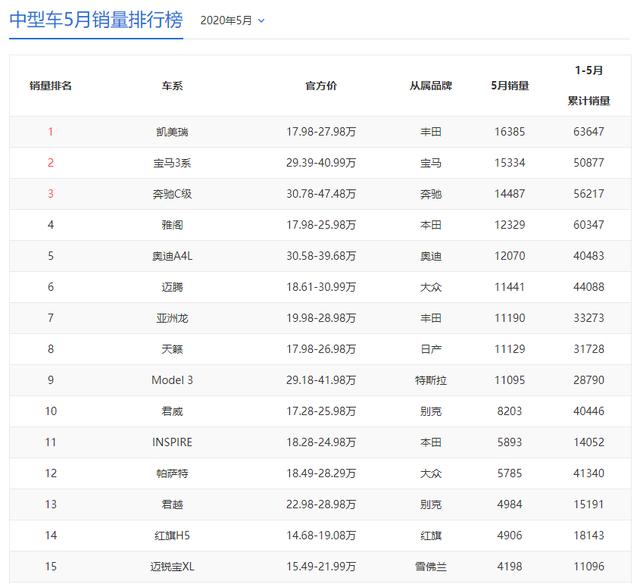The width and height of the screenshot is (640, 584).
Task: Click the price 29.18-41.98万
Action: click(x=321, y=380)
